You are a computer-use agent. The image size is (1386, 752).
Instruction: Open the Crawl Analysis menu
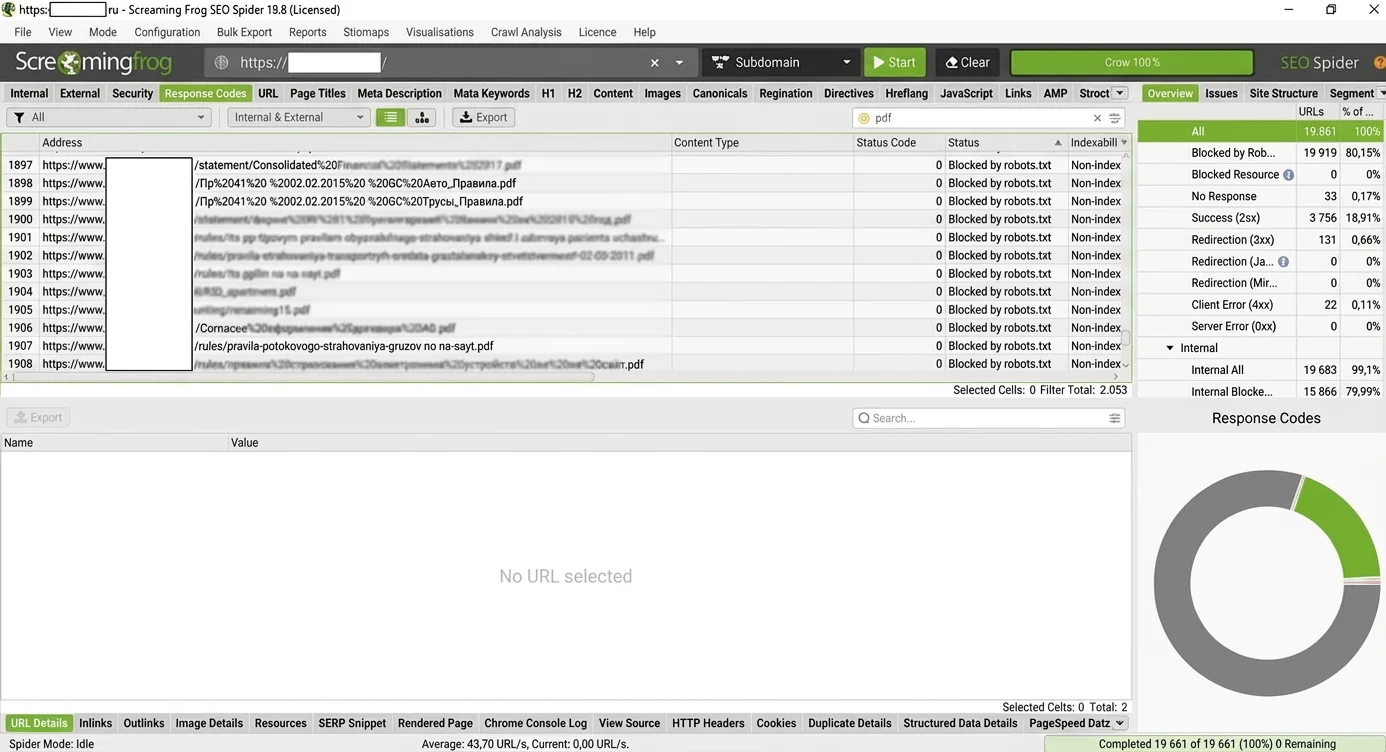click(x=525, y=32)
